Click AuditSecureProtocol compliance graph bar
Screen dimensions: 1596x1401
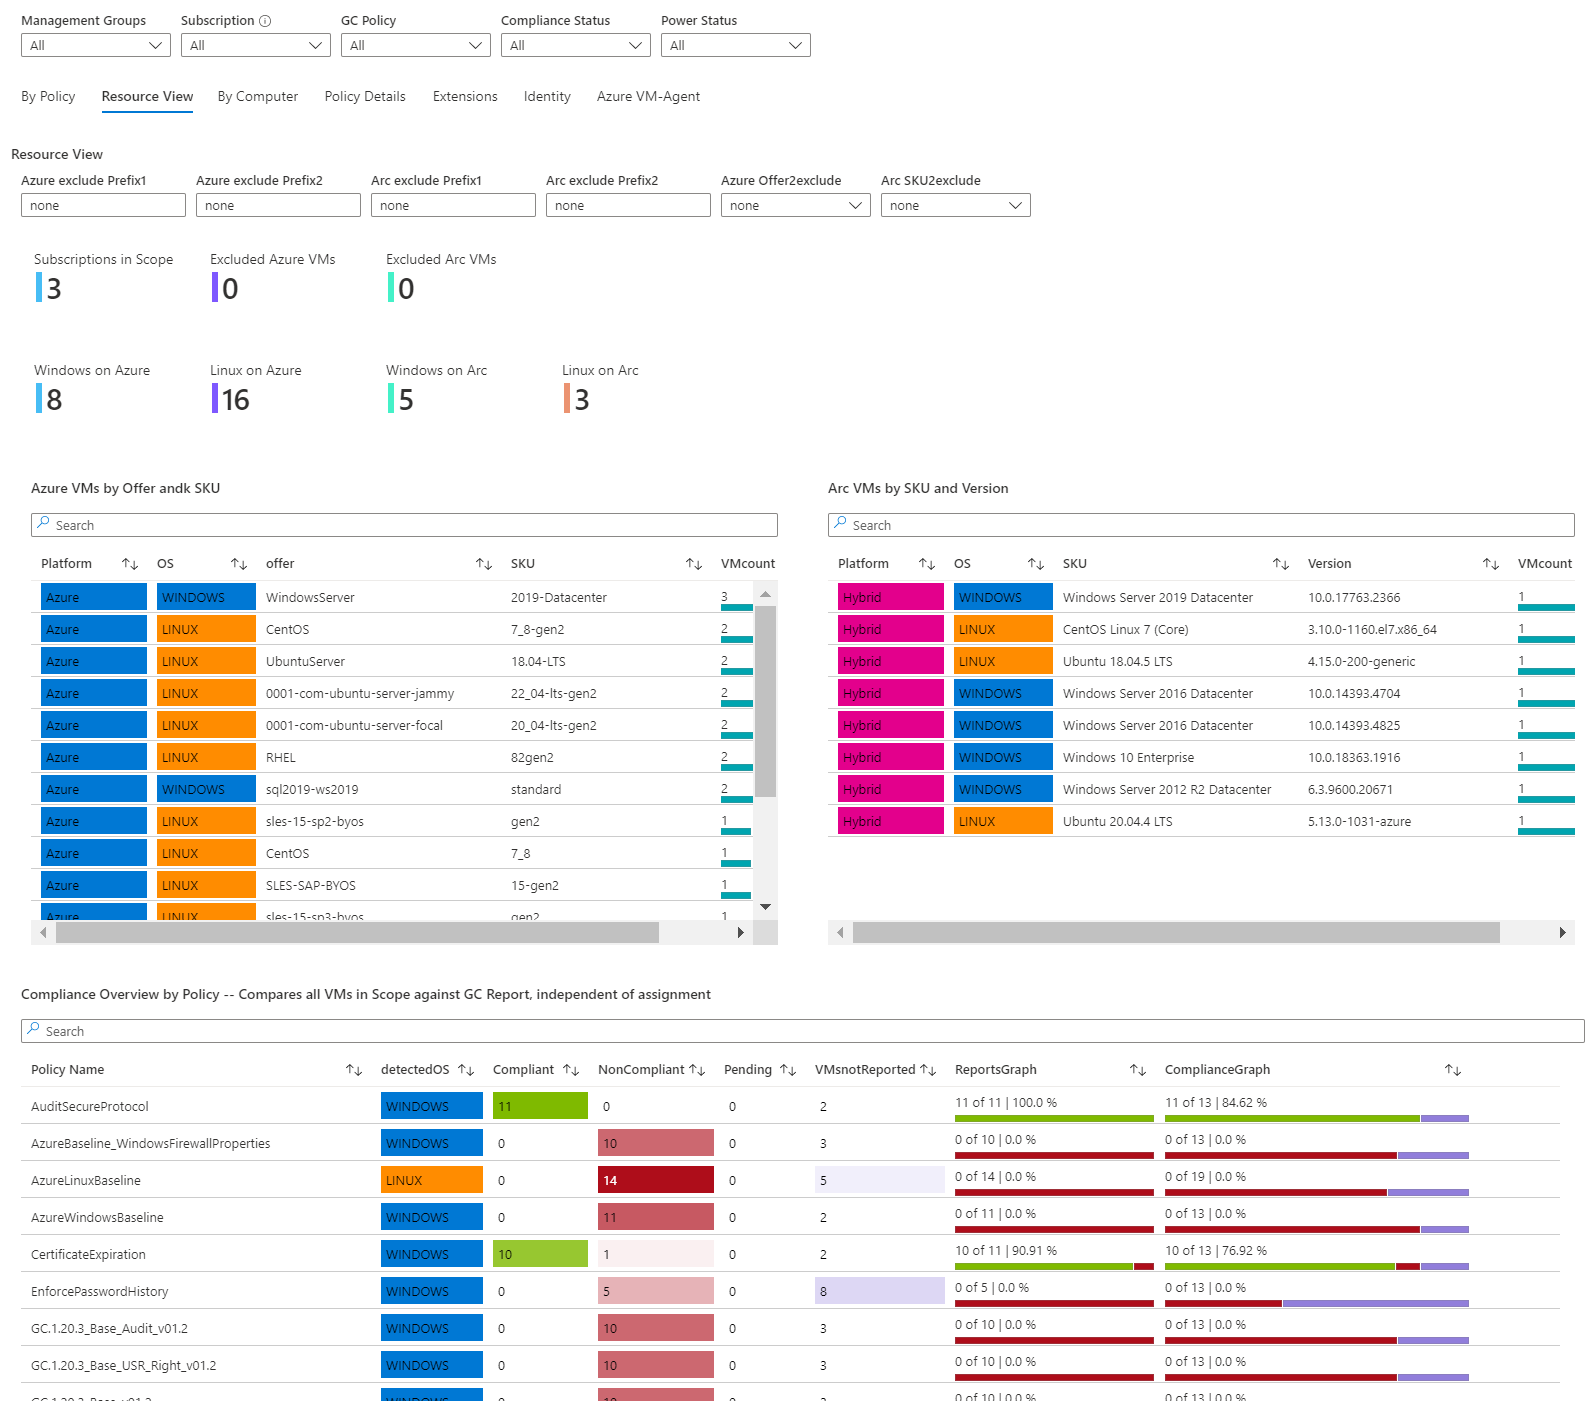coord(1317,1118)
